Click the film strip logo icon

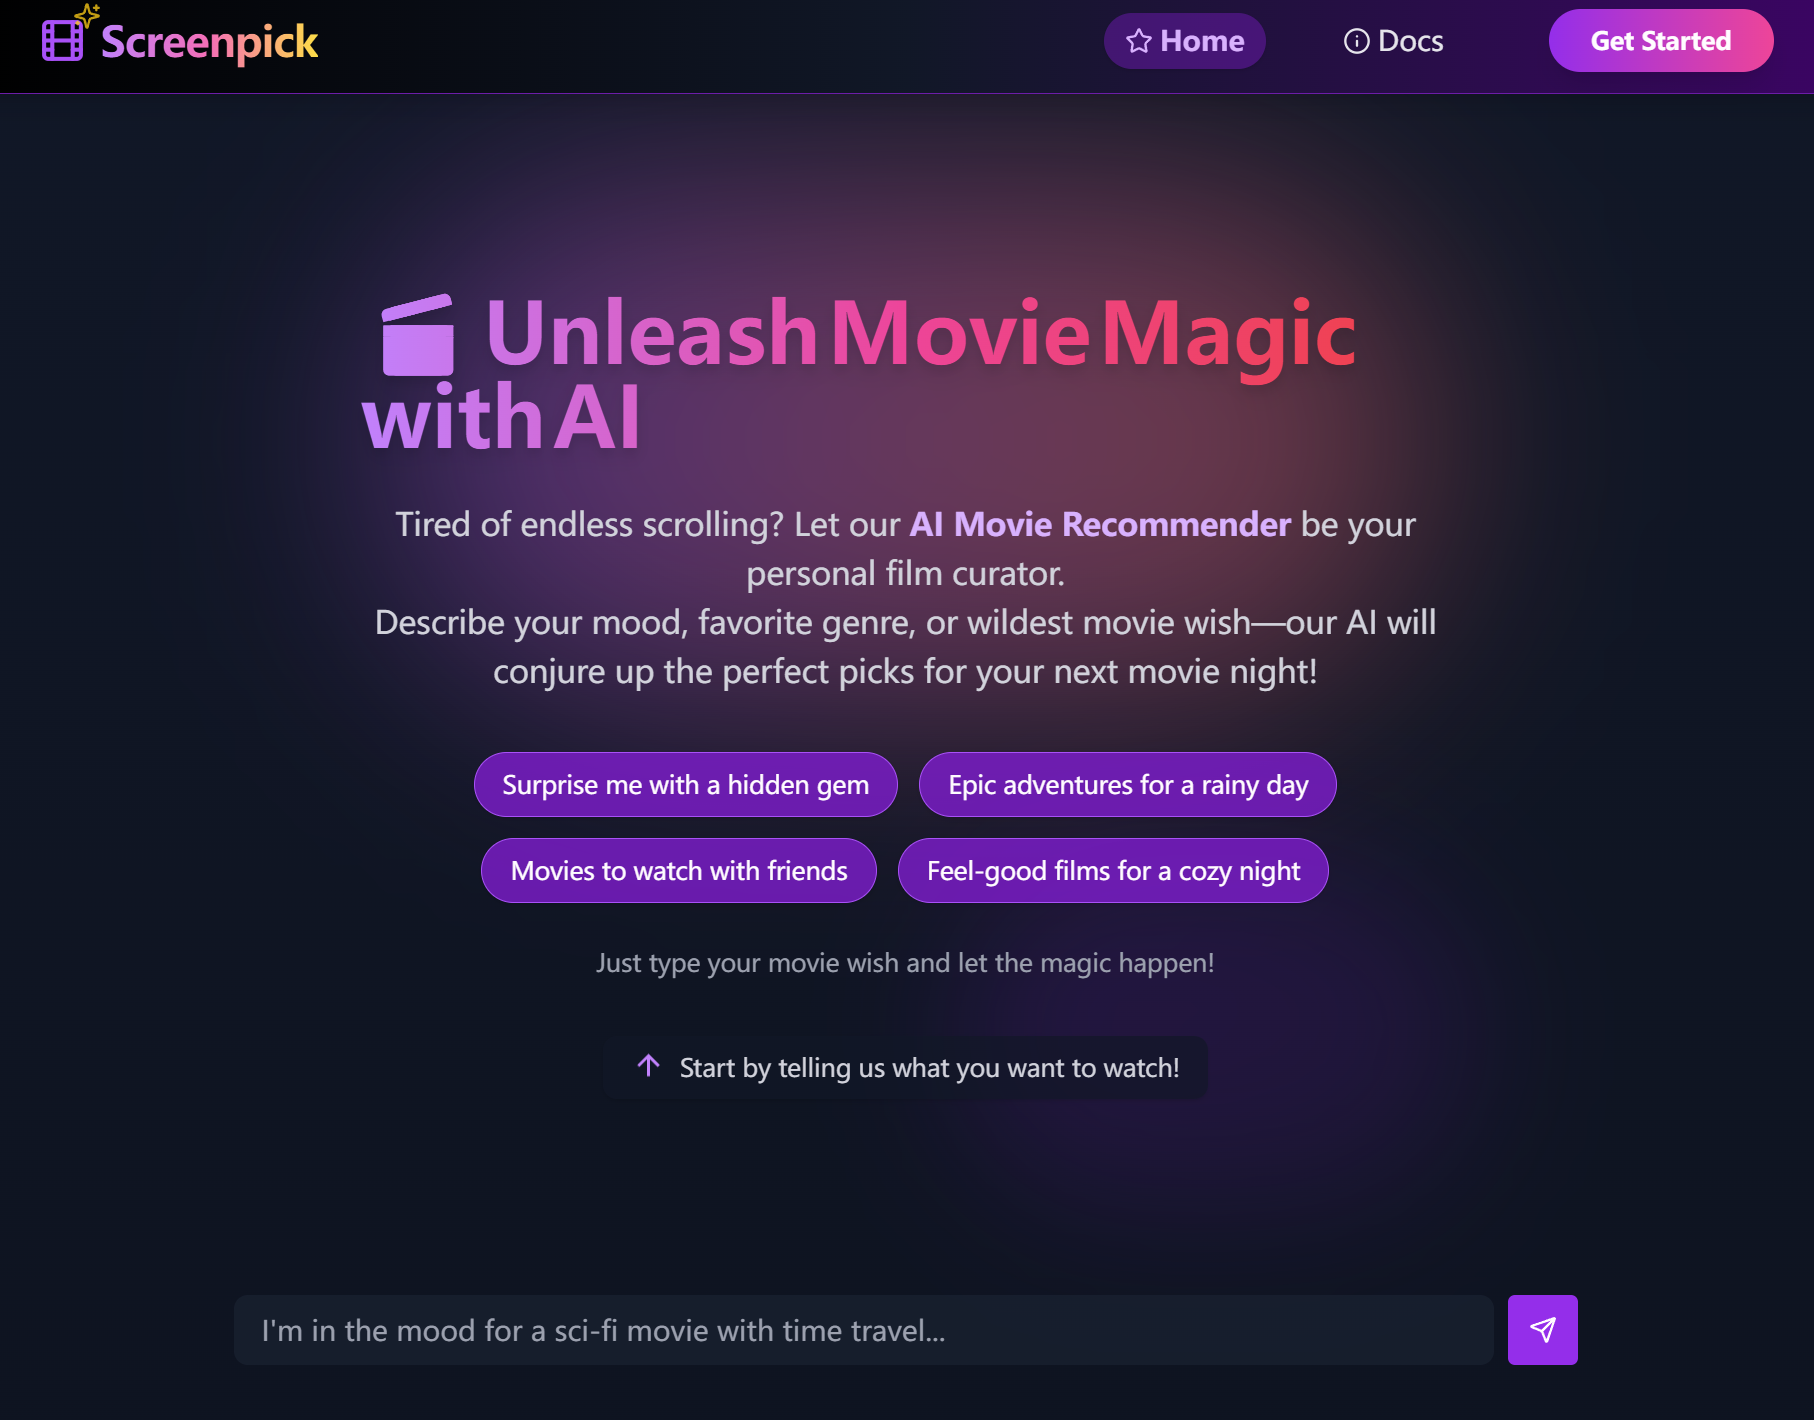(62, 41)
